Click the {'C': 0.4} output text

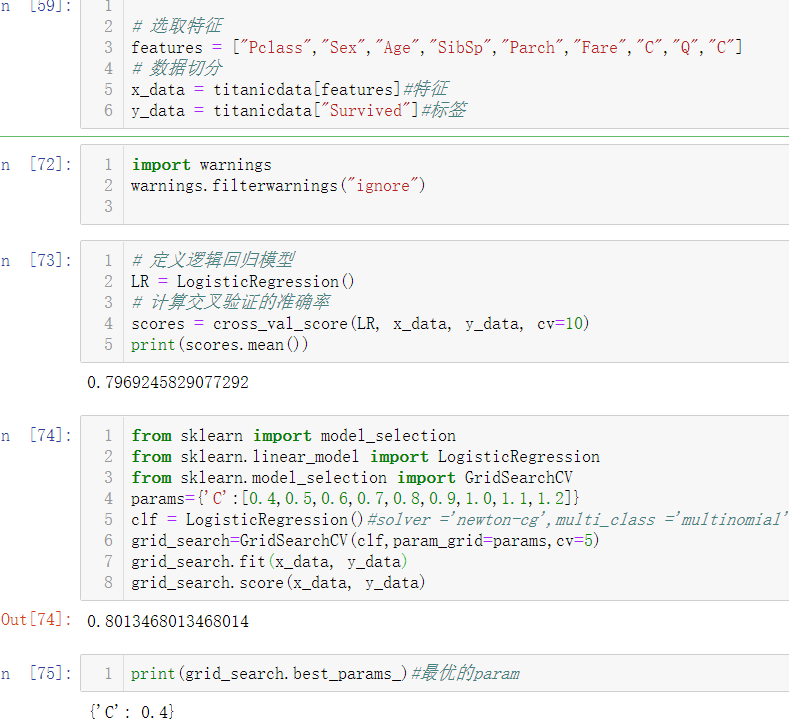131,711
